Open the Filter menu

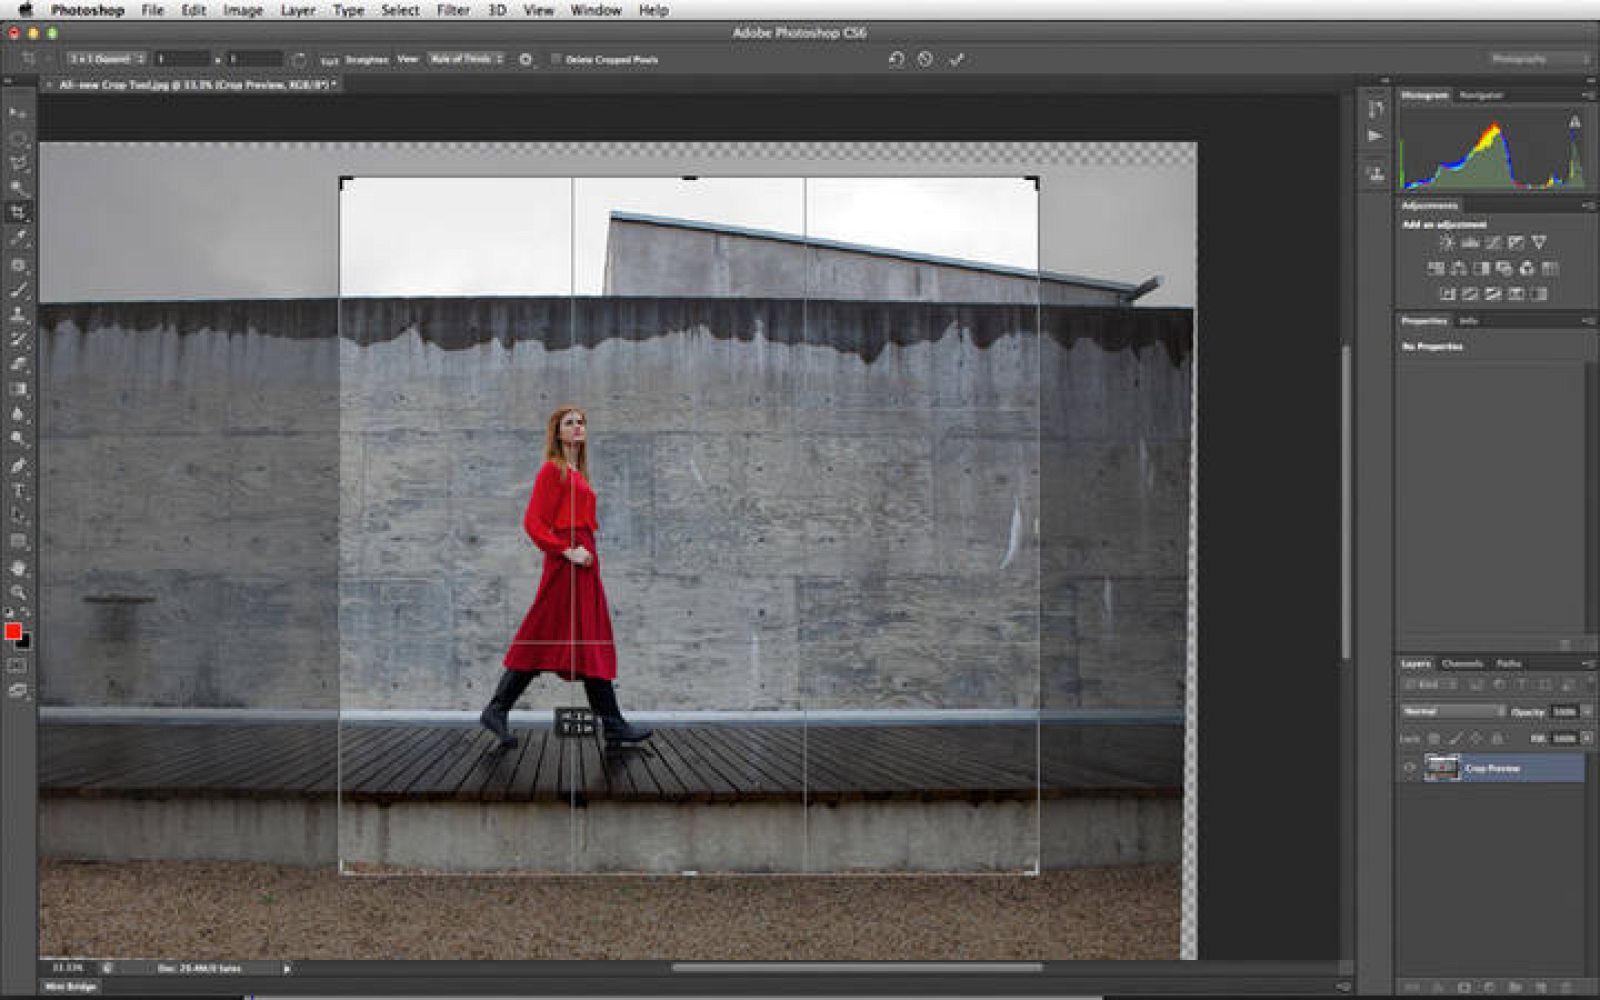click(452, 10)
